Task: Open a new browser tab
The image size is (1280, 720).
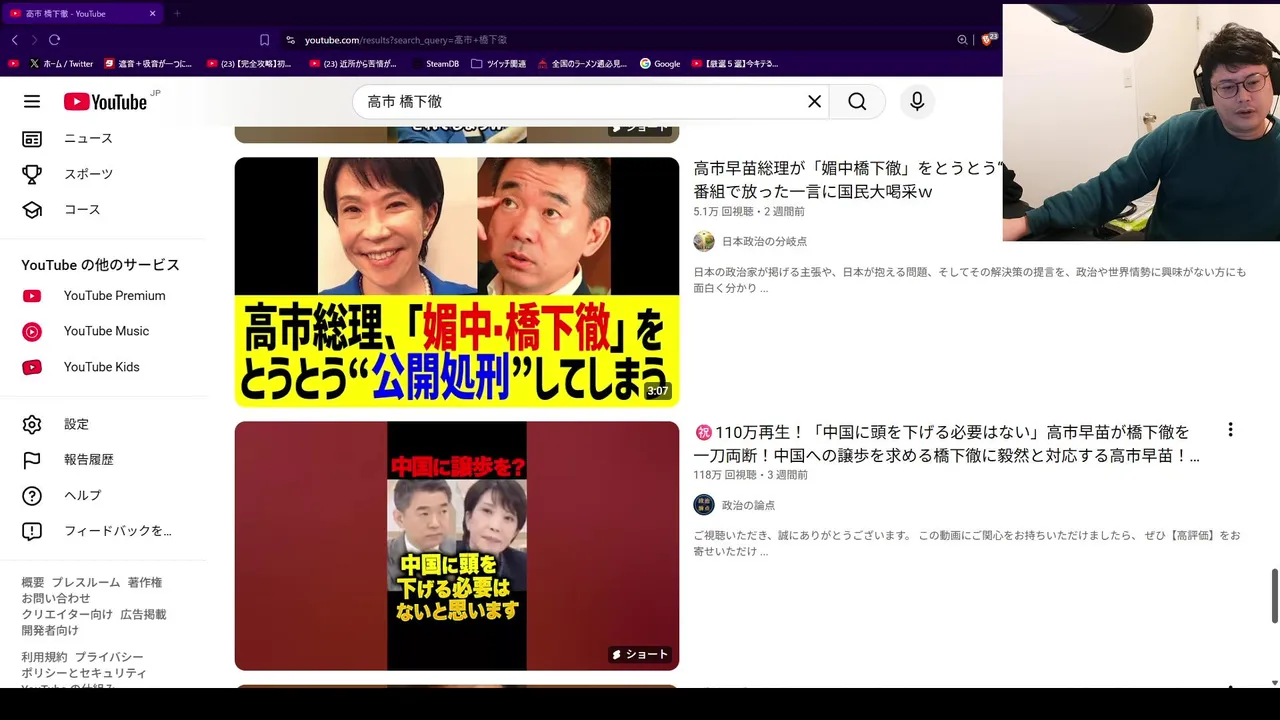Action: [x=177, y=14]
